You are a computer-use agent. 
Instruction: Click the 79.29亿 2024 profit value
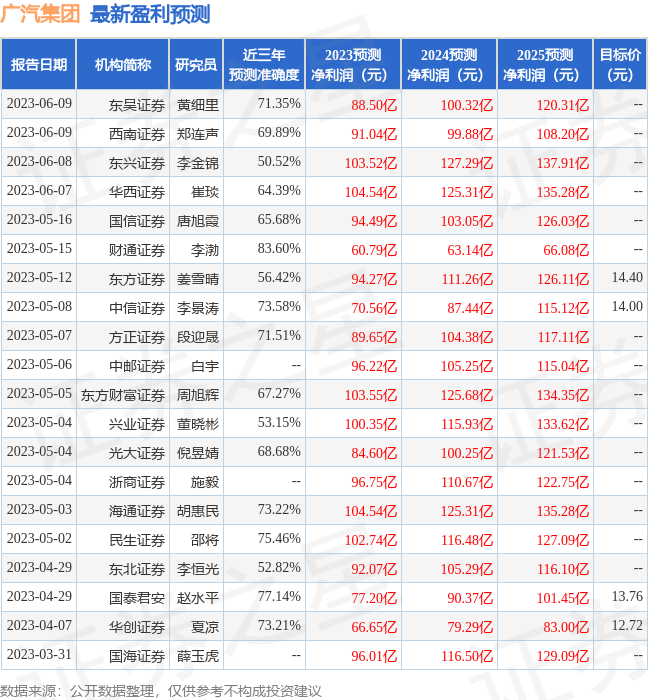(x=470, y=628)
